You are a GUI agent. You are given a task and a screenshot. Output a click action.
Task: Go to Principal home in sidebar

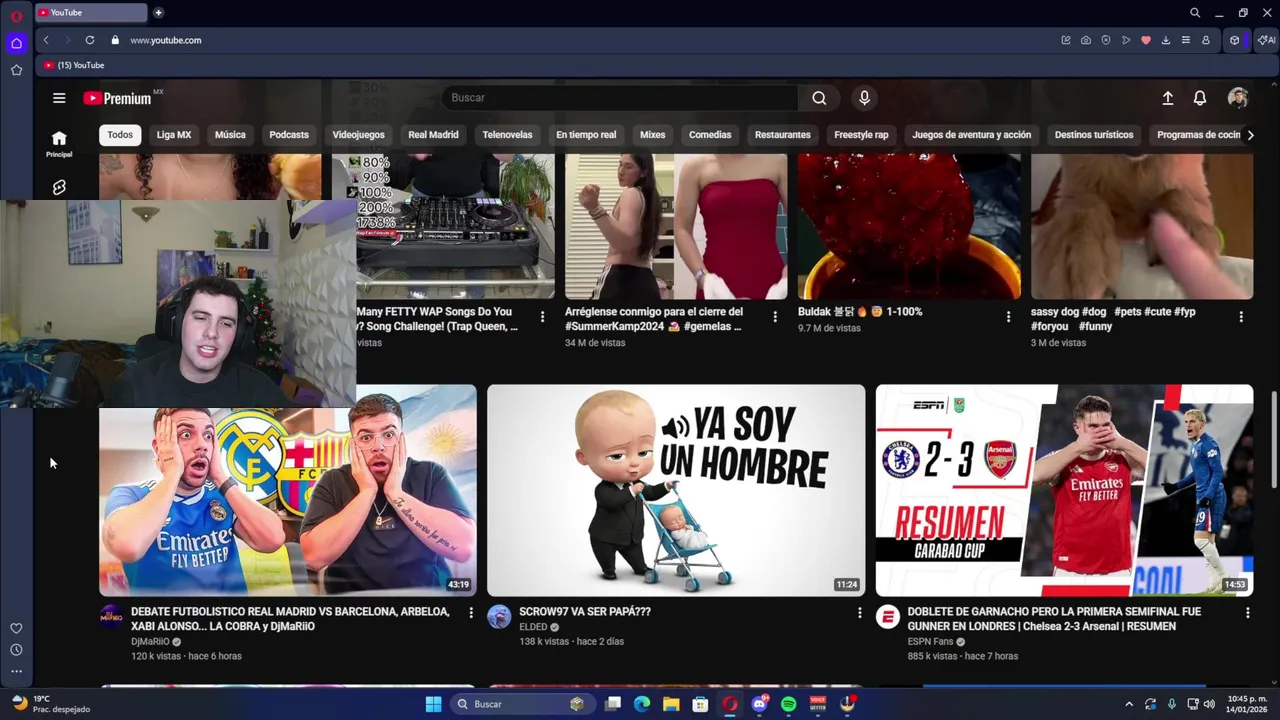[x=59, y=144]
